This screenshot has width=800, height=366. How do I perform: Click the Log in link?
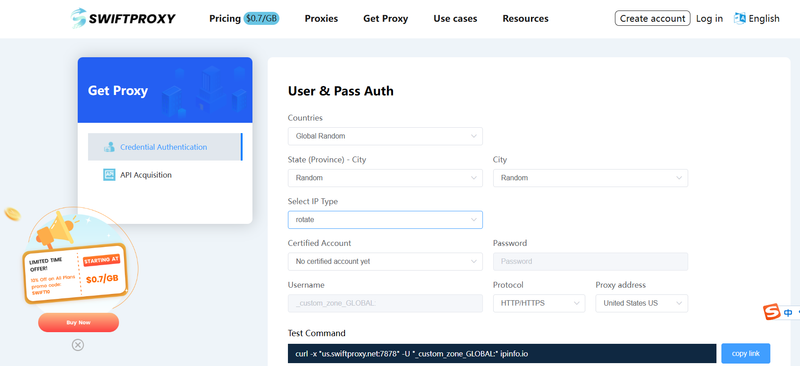click(x=709, y=18)
